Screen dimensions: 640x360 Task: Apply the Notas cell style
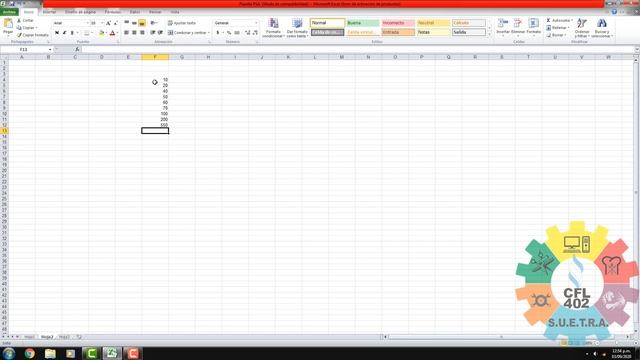(x=433, y=32)
